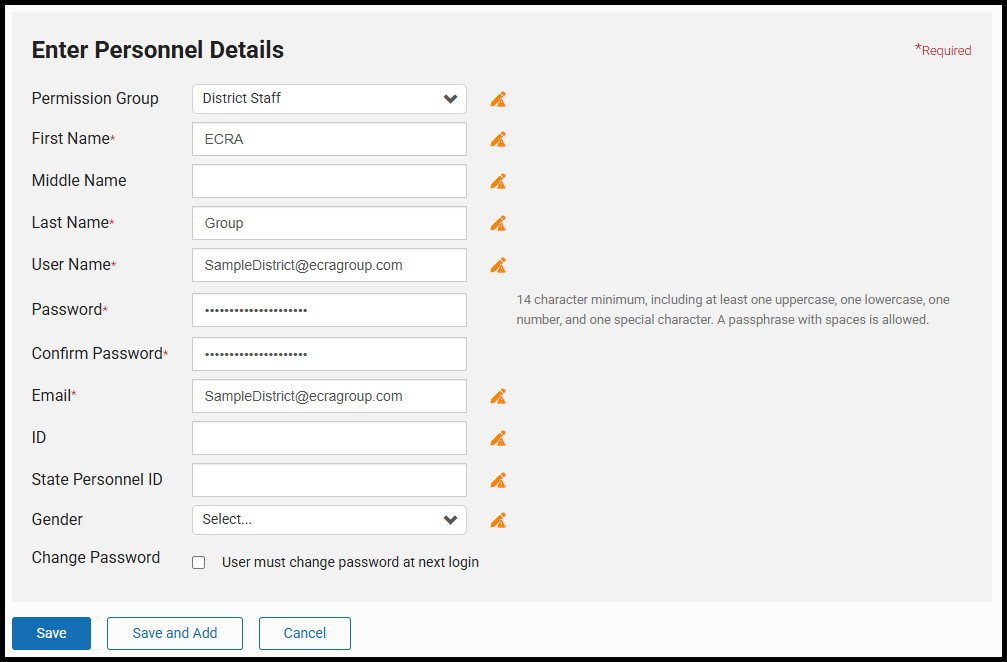Click the edit icon beside State Personnel ID
Screen dimensions: 1007x662
tap(498, 480)
